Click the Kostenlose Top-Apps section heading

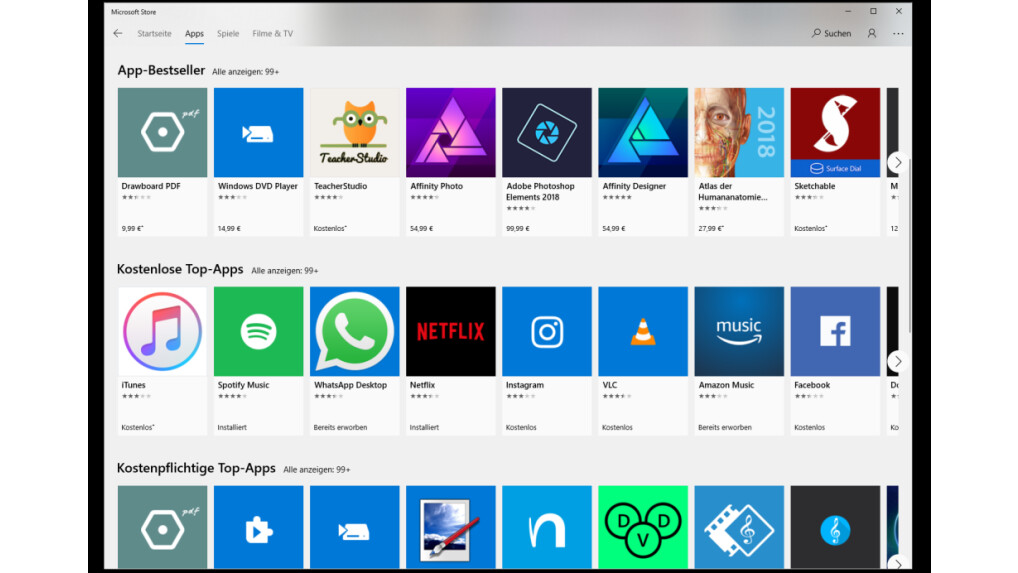(x=180, y=269)
